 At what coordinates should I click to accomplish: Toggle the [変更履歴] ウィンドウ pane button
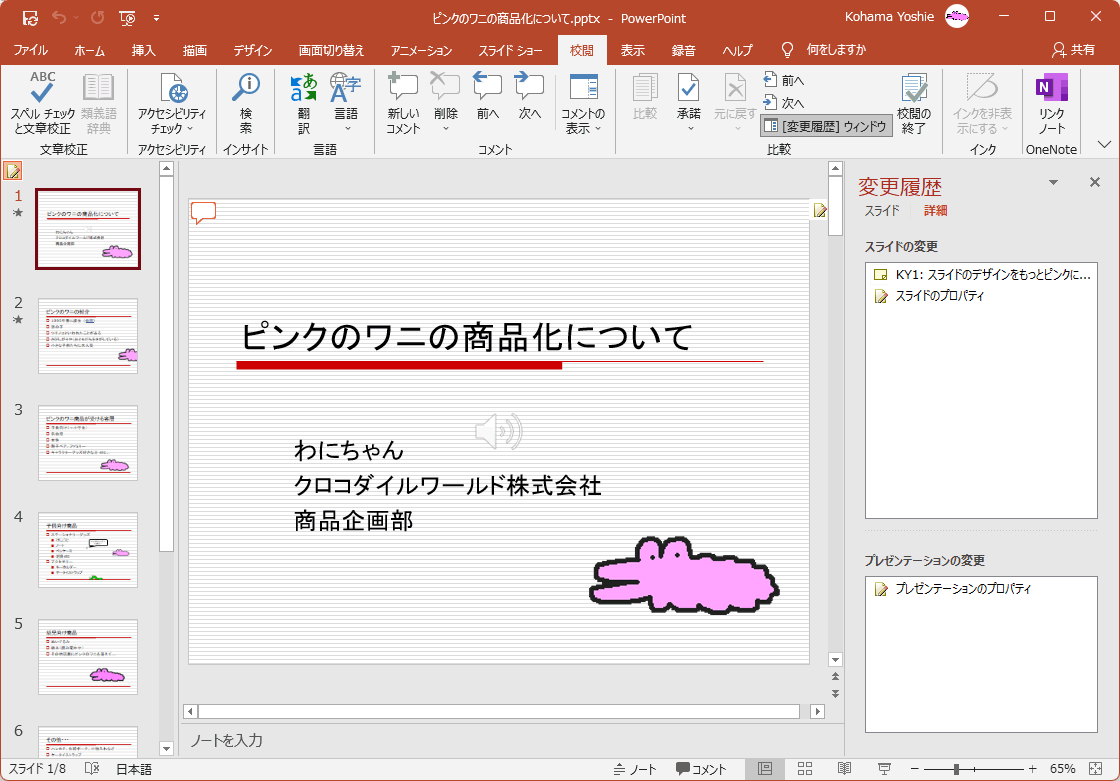(826, 126)
